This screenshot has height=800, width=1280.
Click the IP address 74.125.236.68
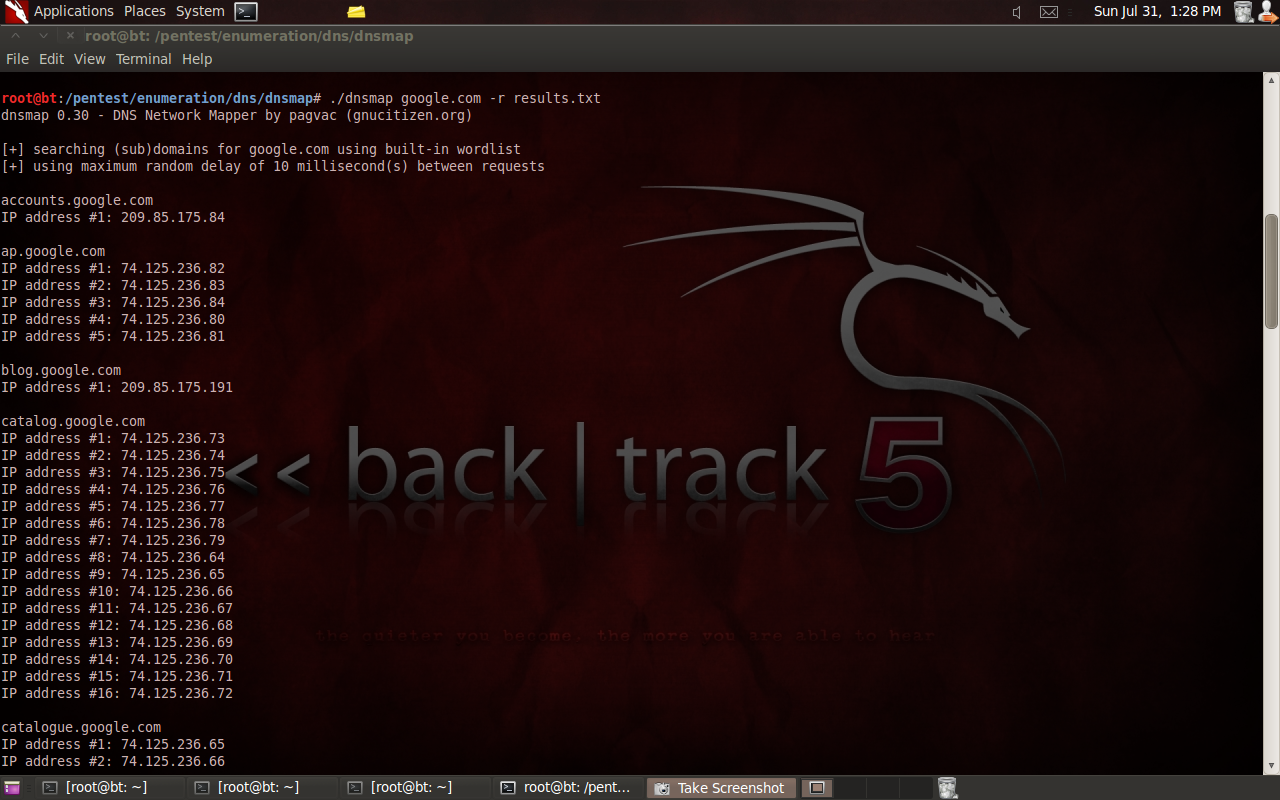coord(181,625)
